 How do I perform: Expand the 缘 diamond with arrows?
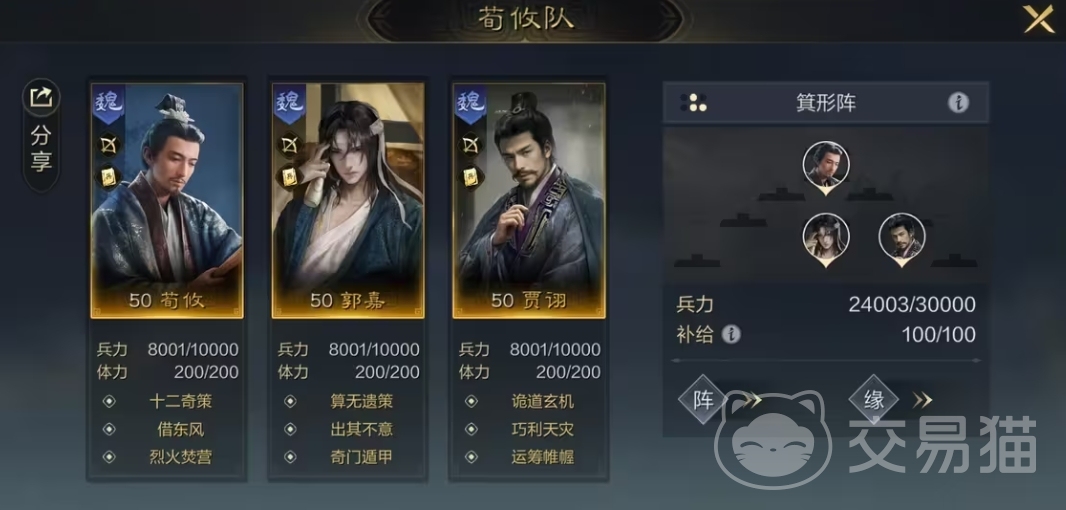[891, 400]
